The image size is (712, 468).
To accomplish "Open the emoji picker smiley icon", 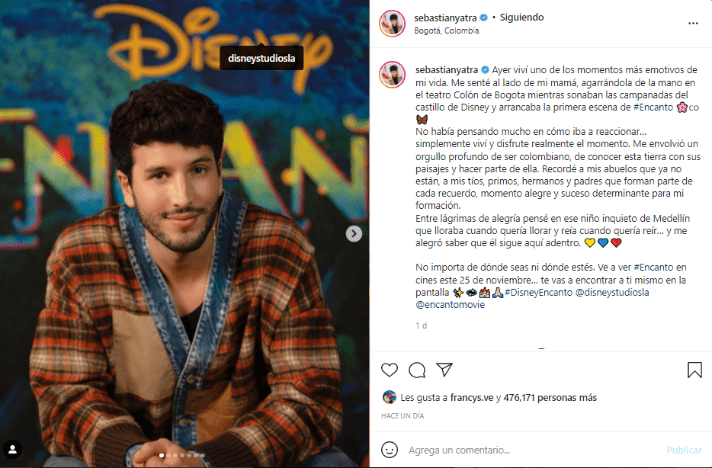I will pos(389,450).
